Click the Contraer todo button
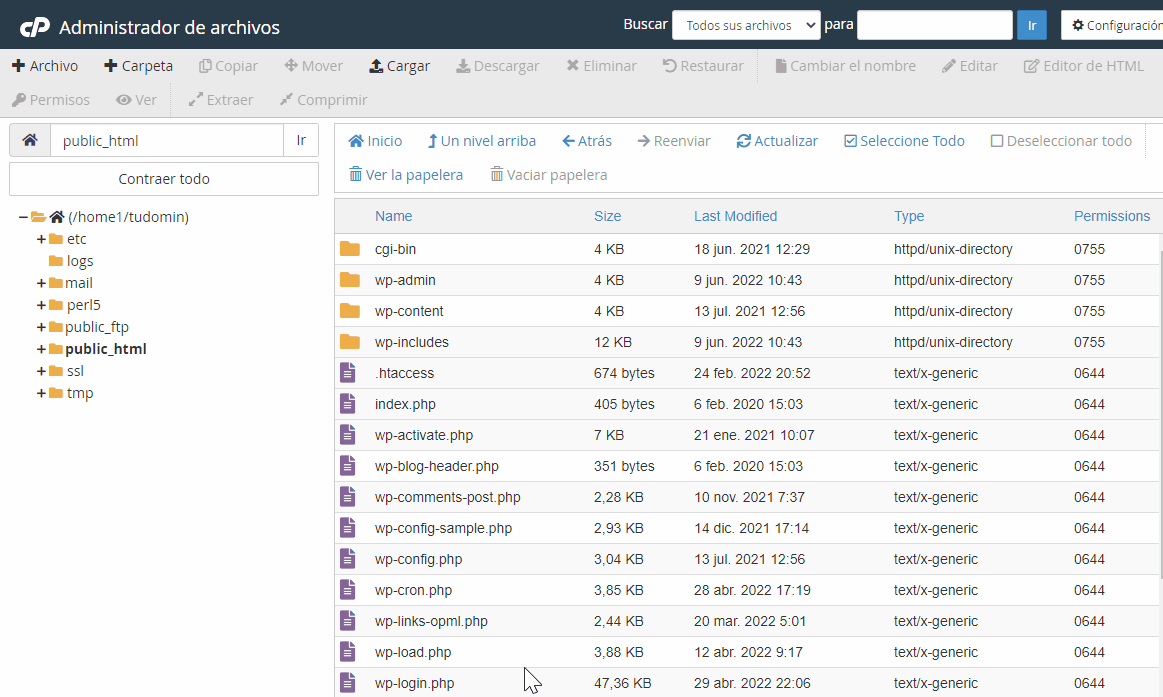This screenshot has height=697, width=1163. point(164,179)
